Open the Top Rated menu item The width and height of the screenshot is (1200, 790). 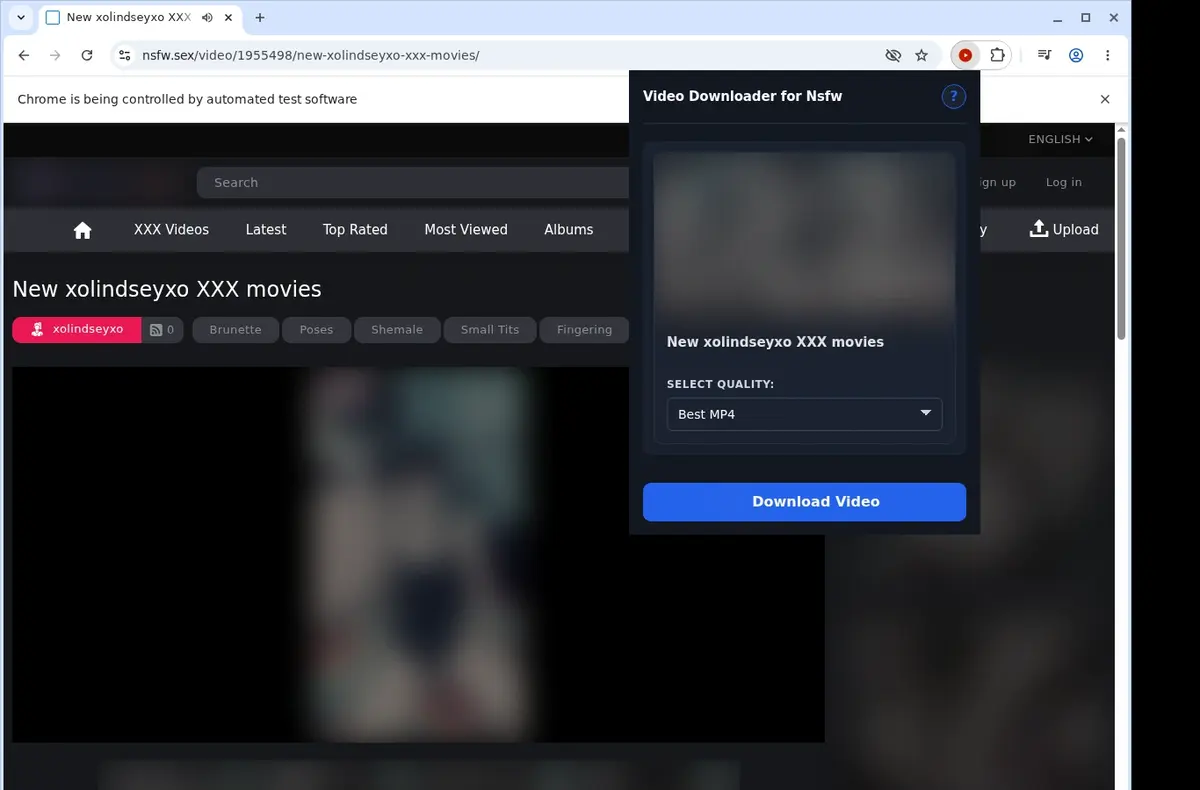tap(355, 230)
